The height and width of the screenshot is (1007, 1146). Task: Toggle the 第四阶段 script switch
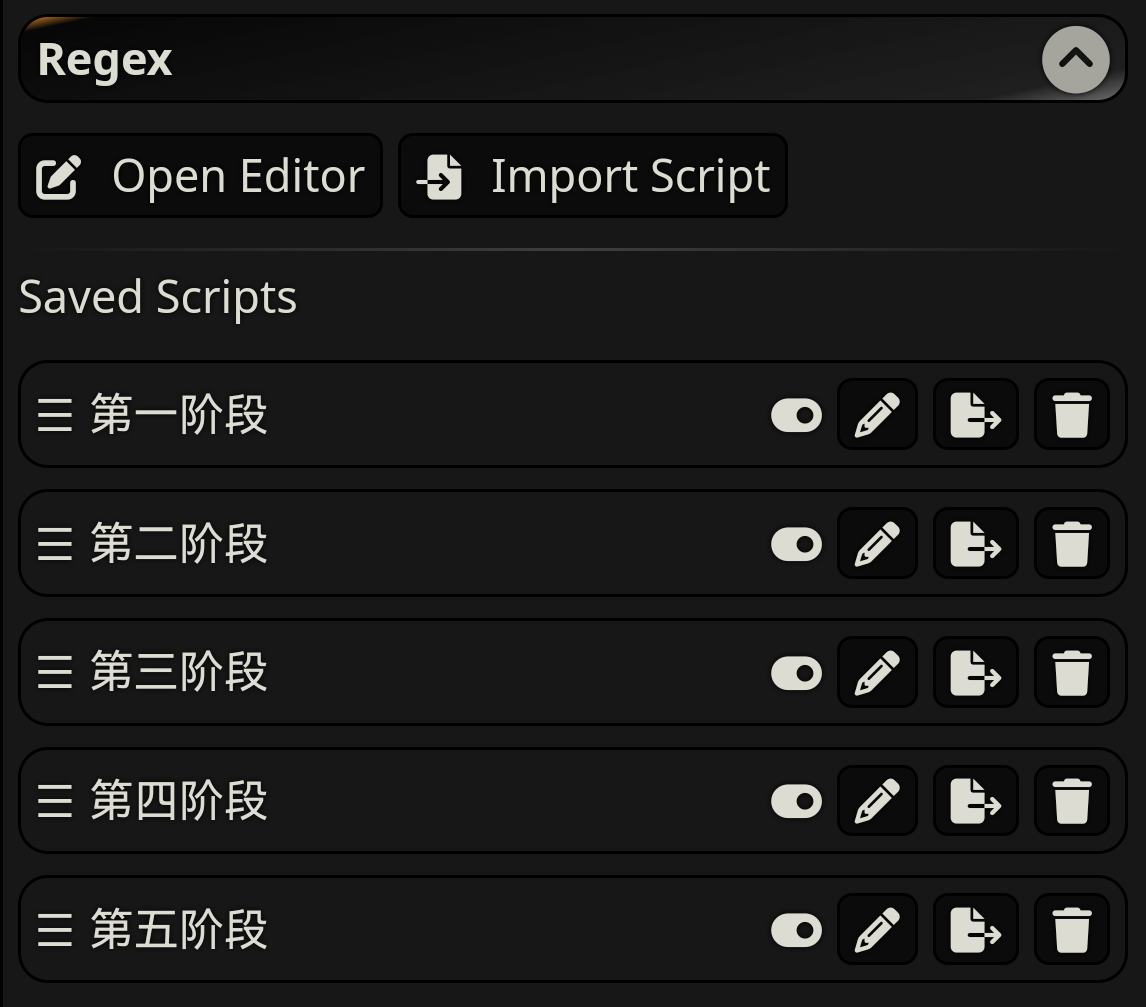point(796,801)
